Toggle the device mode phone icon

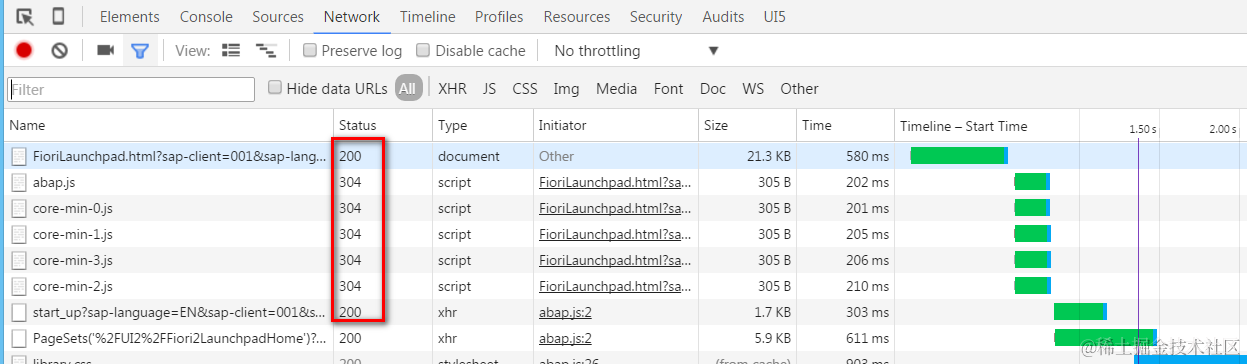(58, 16)
